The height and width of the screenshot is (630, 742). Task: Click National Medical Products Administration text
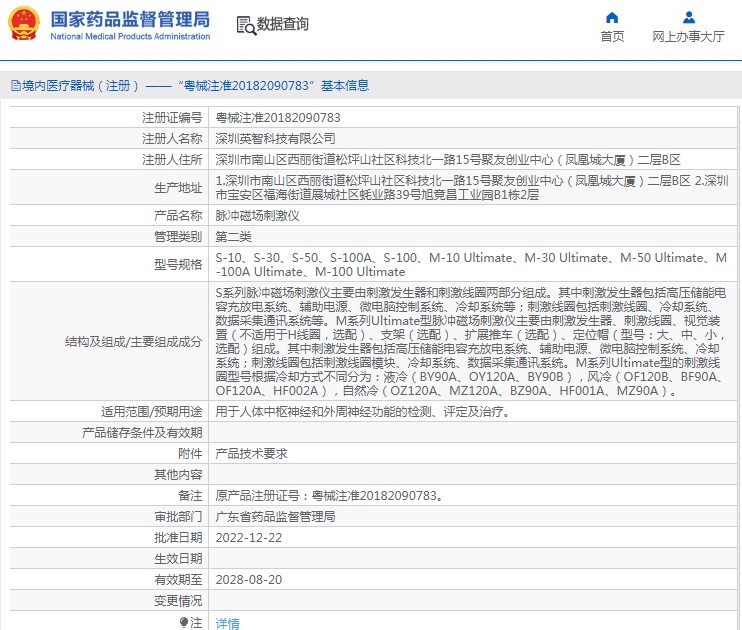coord(130,36)
